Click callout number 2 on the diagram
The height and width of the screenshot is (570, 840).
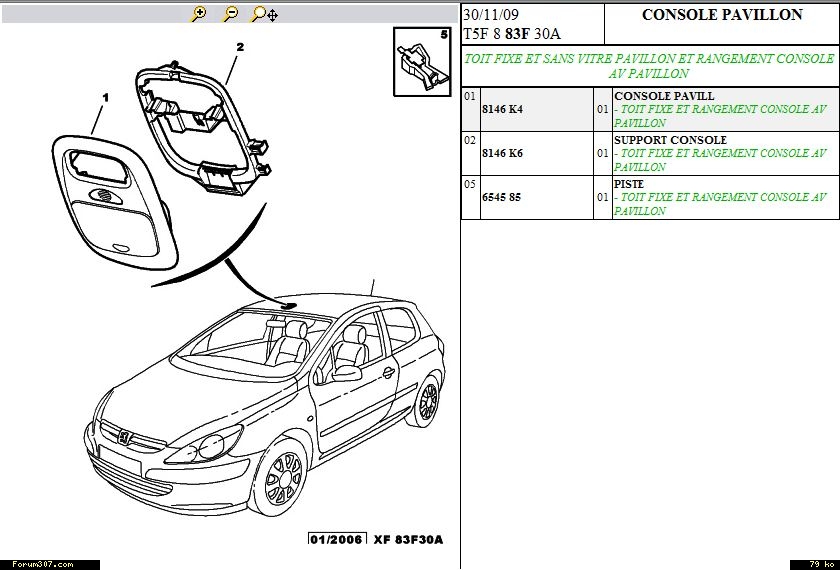point(240,47)
